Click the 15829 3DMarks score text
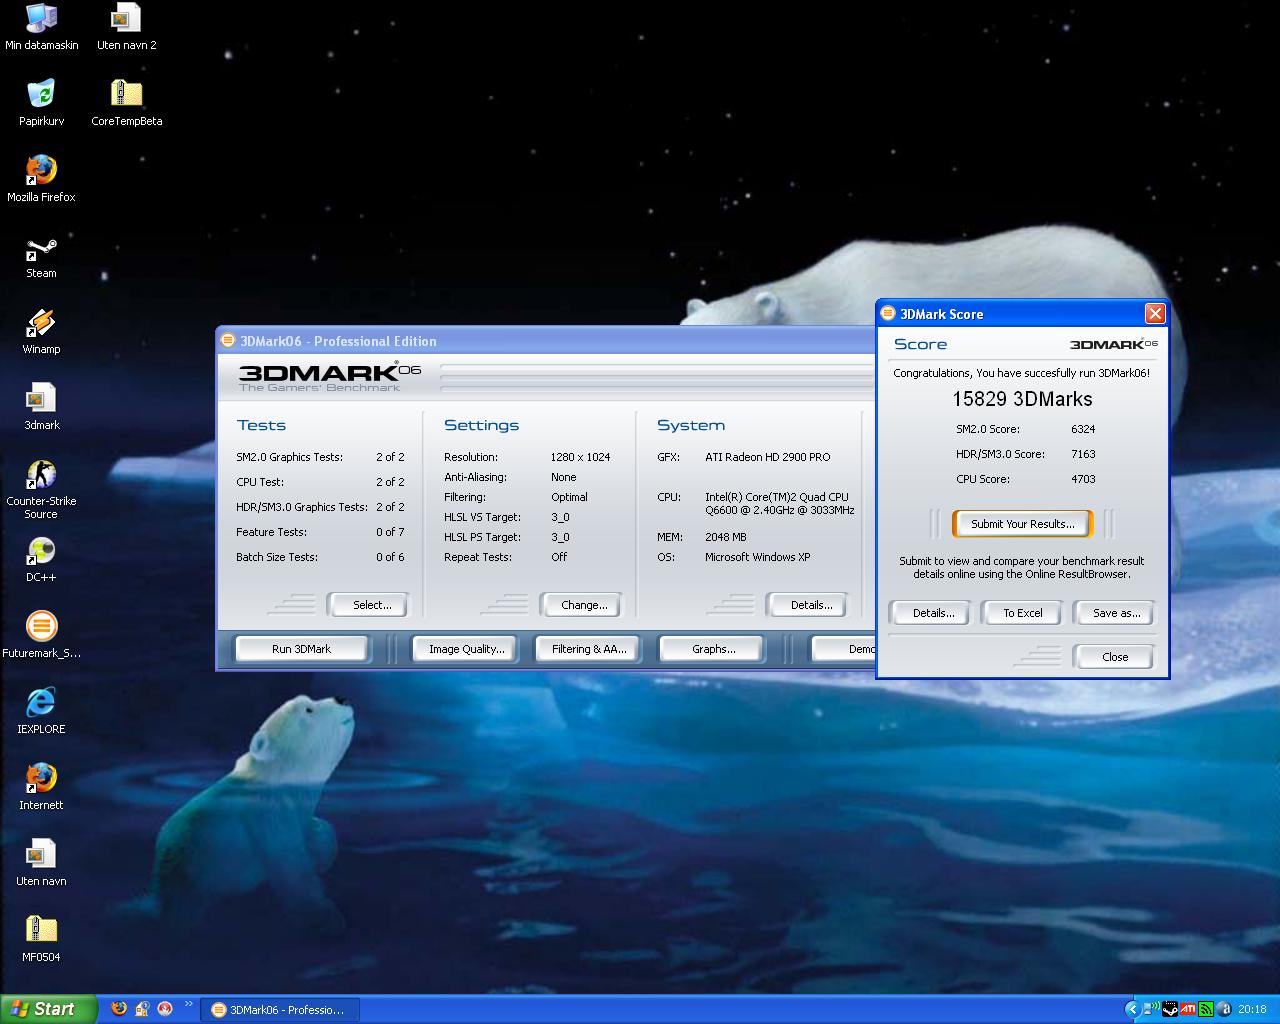The height and width of the screenshot is (1024, 1280). tap(1022, 399)
